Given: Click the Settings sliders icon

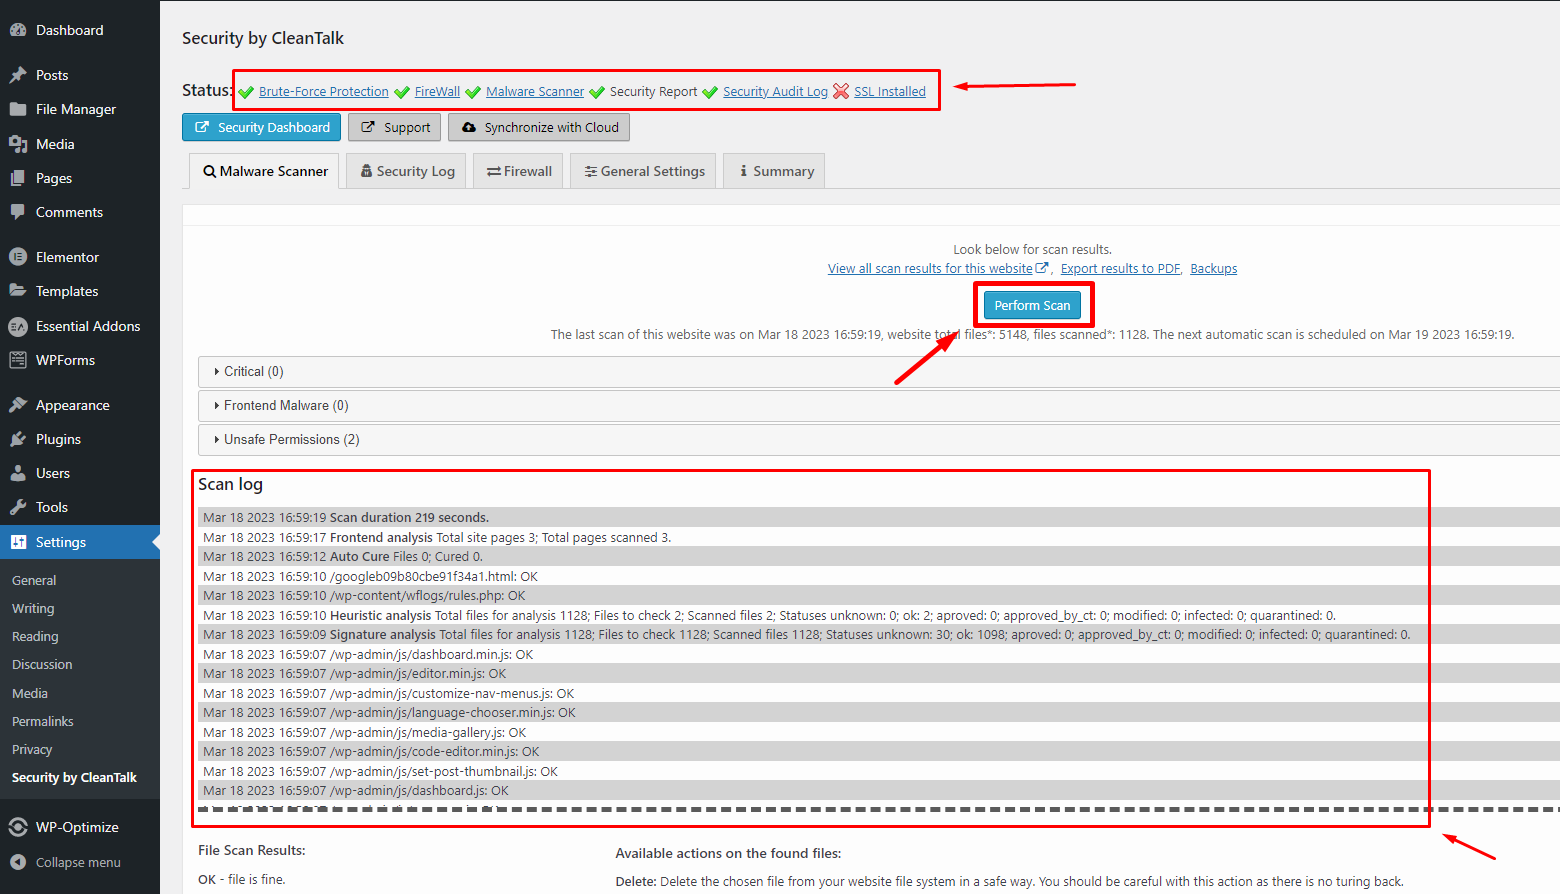Looking at the screenshot, I should click(x=18, y=542).
